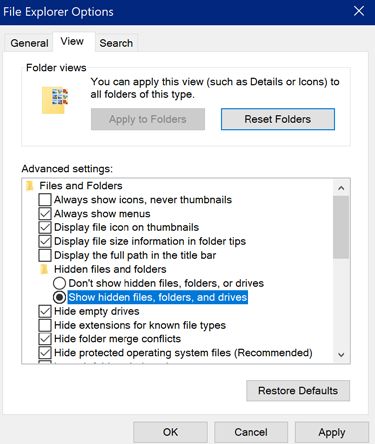The width and height of the screenshot is (375, 444).
Task: Enable Always show icons, never thumbnails
Action: pyautogui.click(x=45, y=200)
